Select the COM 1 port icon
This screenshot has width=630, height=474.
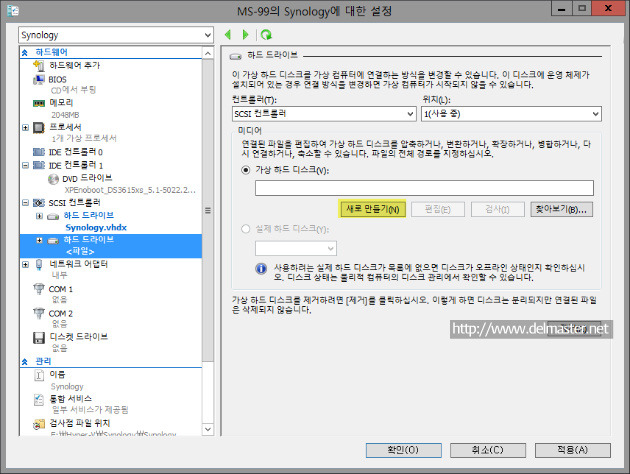tap(39, 289)
